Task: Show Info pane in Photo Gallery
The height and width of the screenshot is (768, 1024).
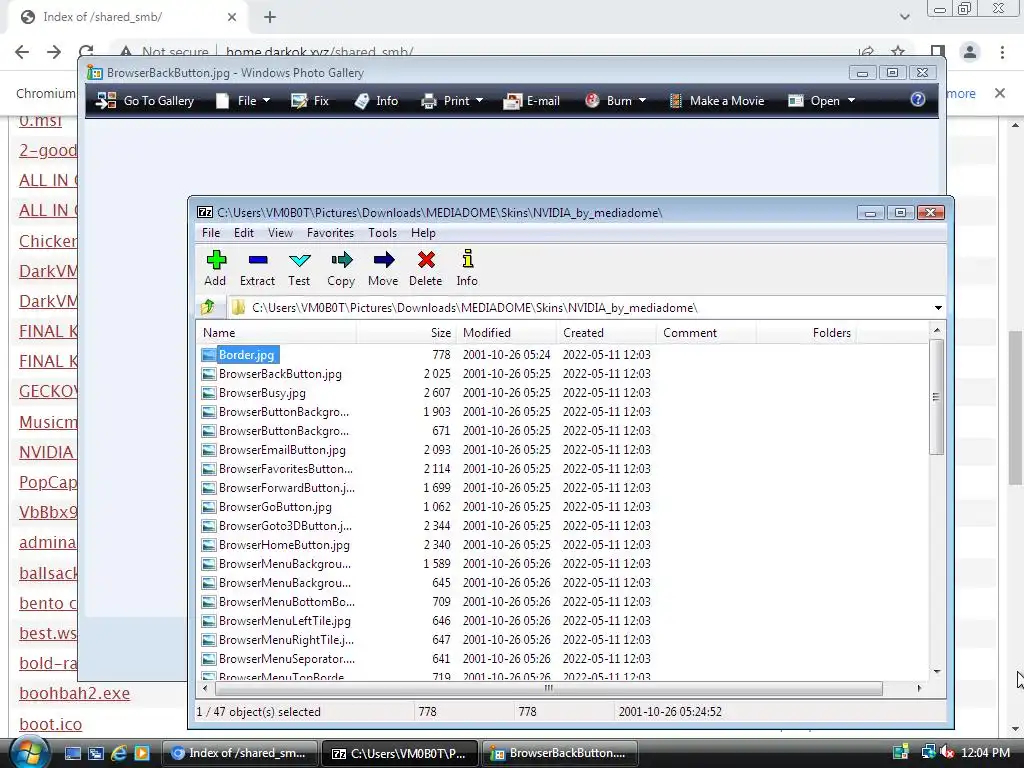Action: click(376, 101)
